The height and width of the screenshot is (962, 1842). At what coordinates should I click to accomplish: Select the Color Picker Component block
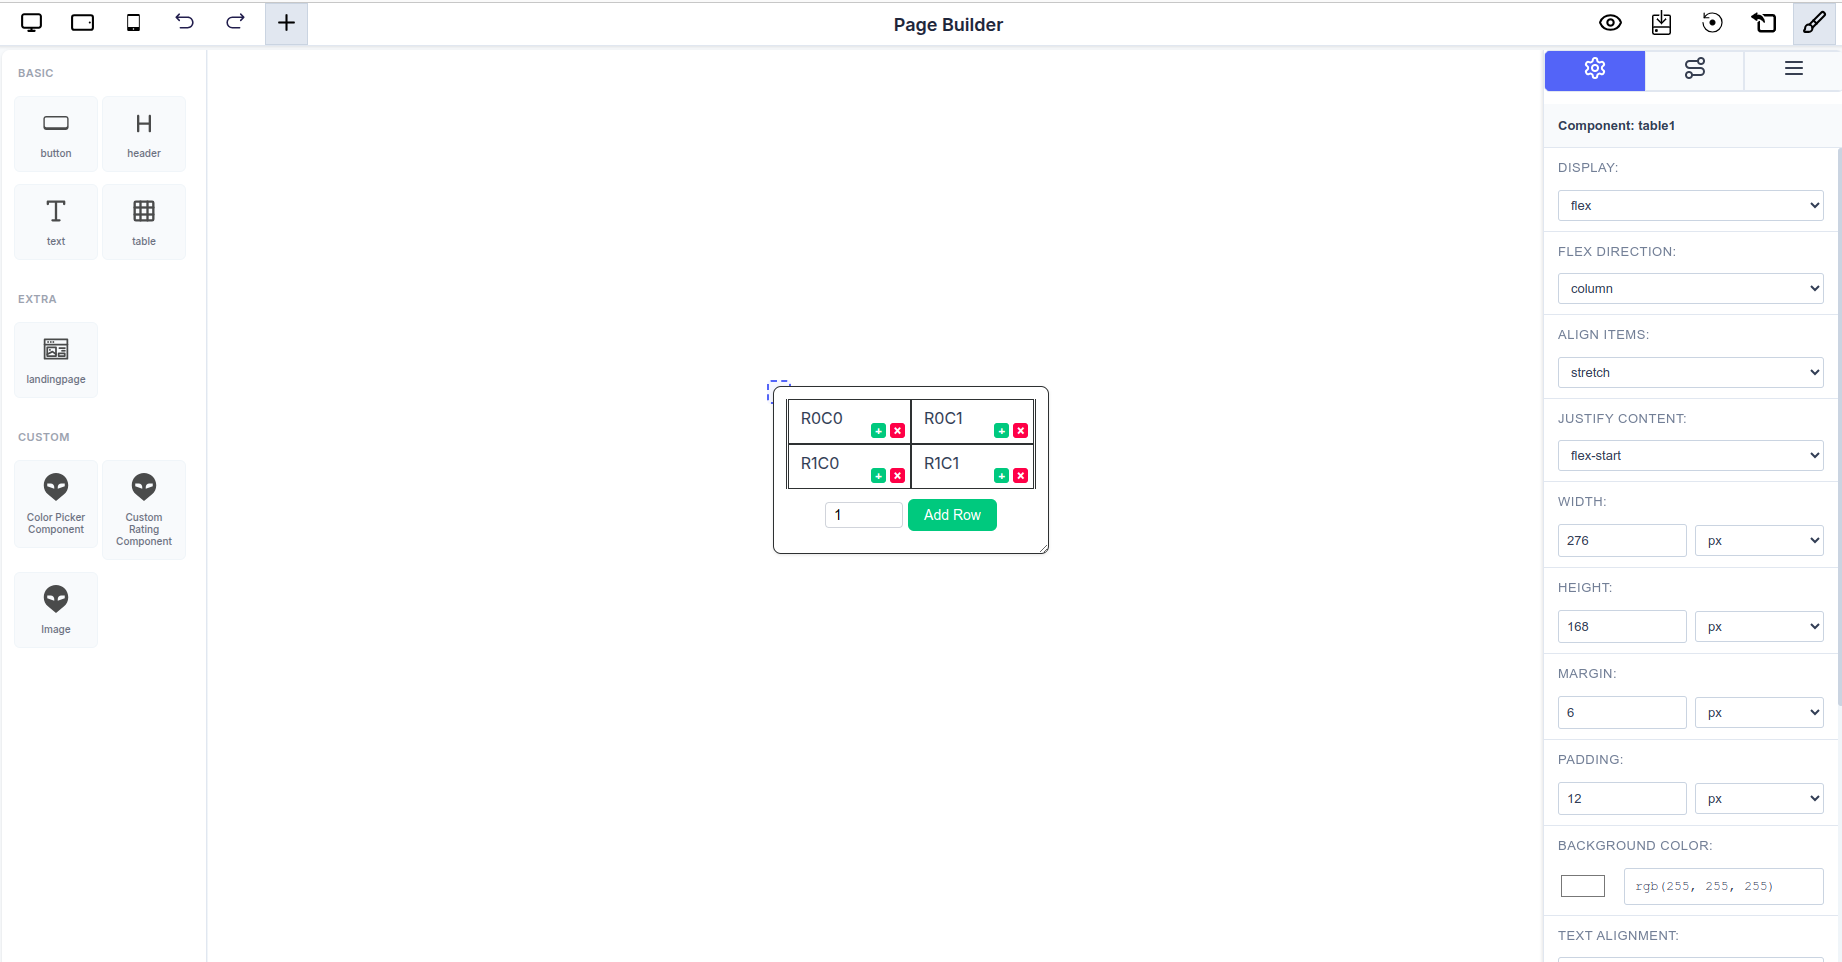pos(55,504)
